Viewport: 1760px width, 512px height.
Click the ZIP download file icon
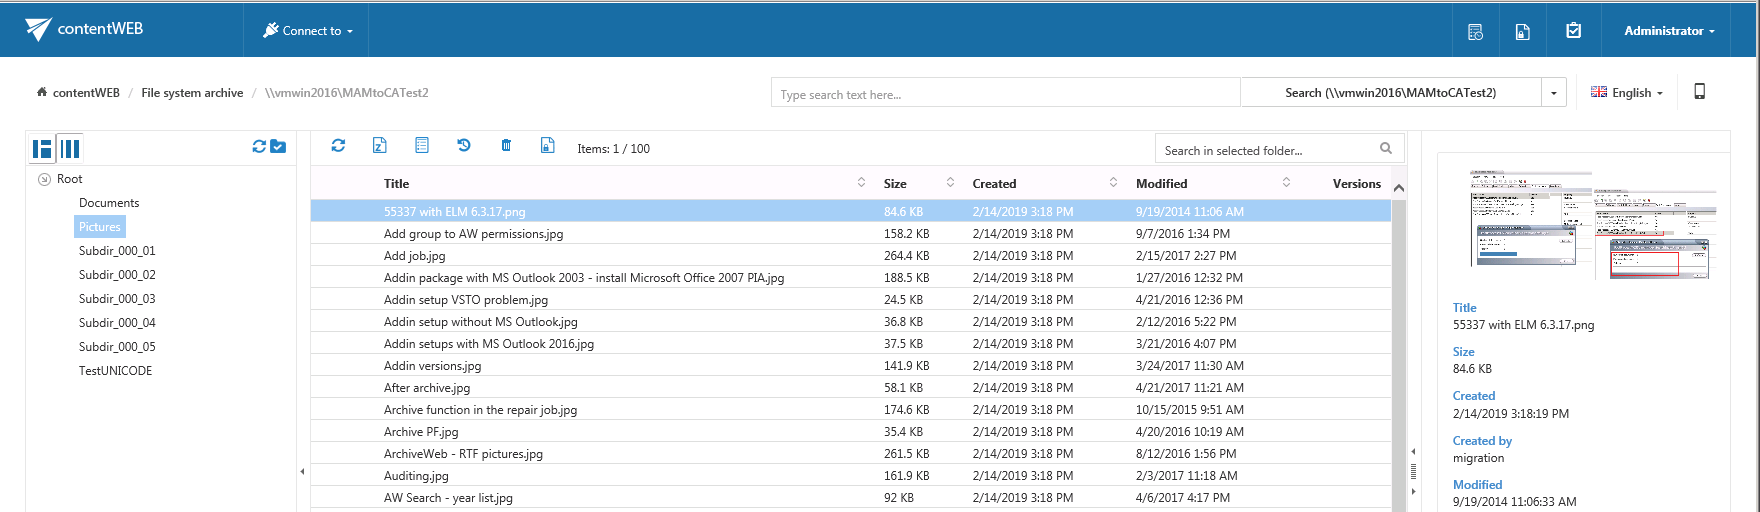pyautogui.click(x=380, y=146)
